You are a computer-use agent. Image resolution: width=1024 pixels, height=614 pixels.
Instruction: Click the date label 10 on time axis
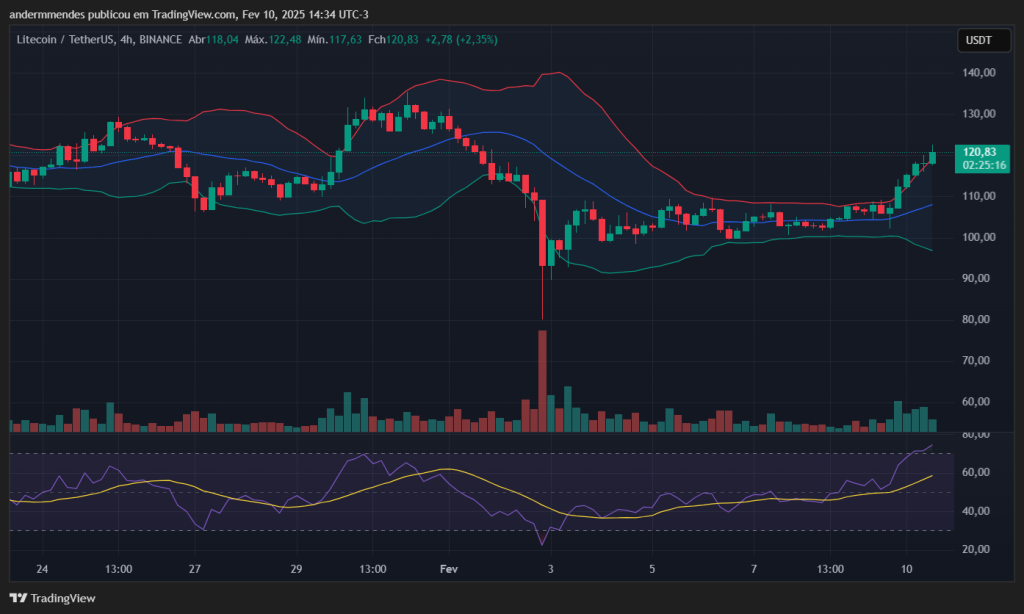tap(906, 569)
